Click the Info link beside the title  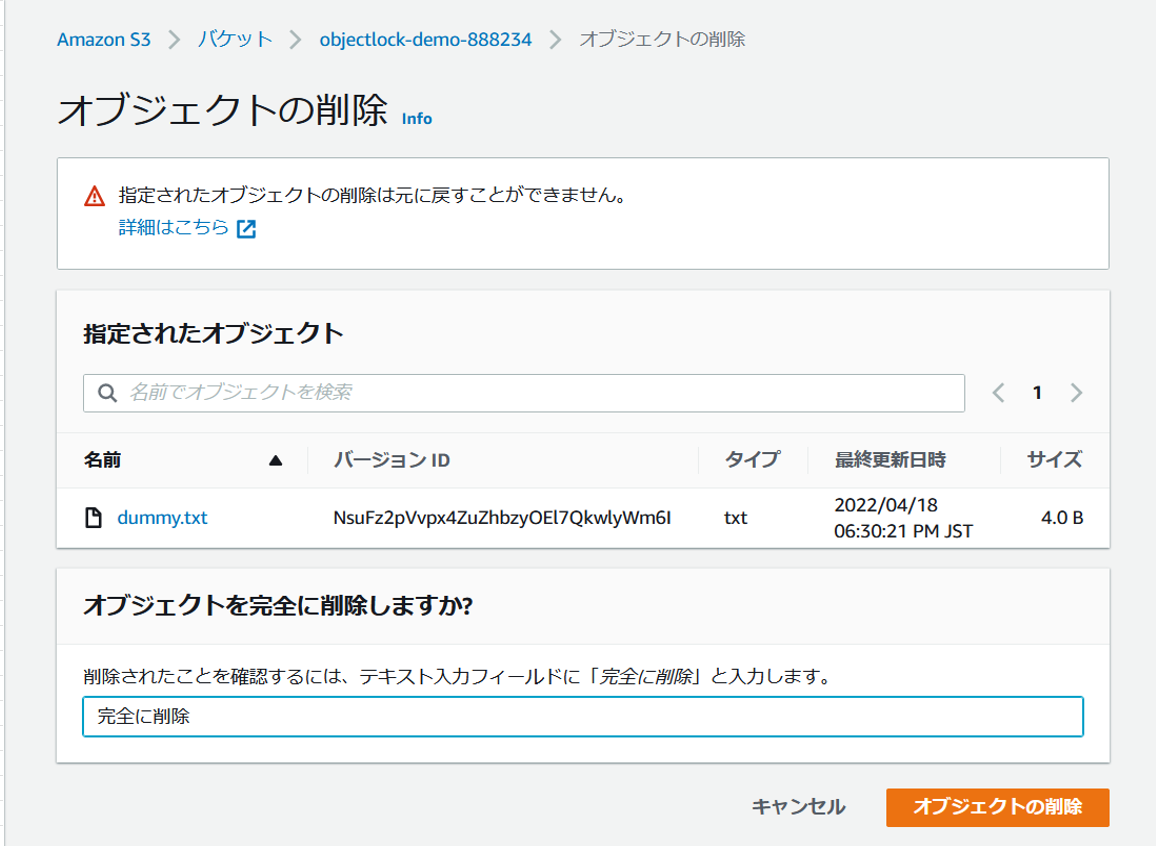417,119
